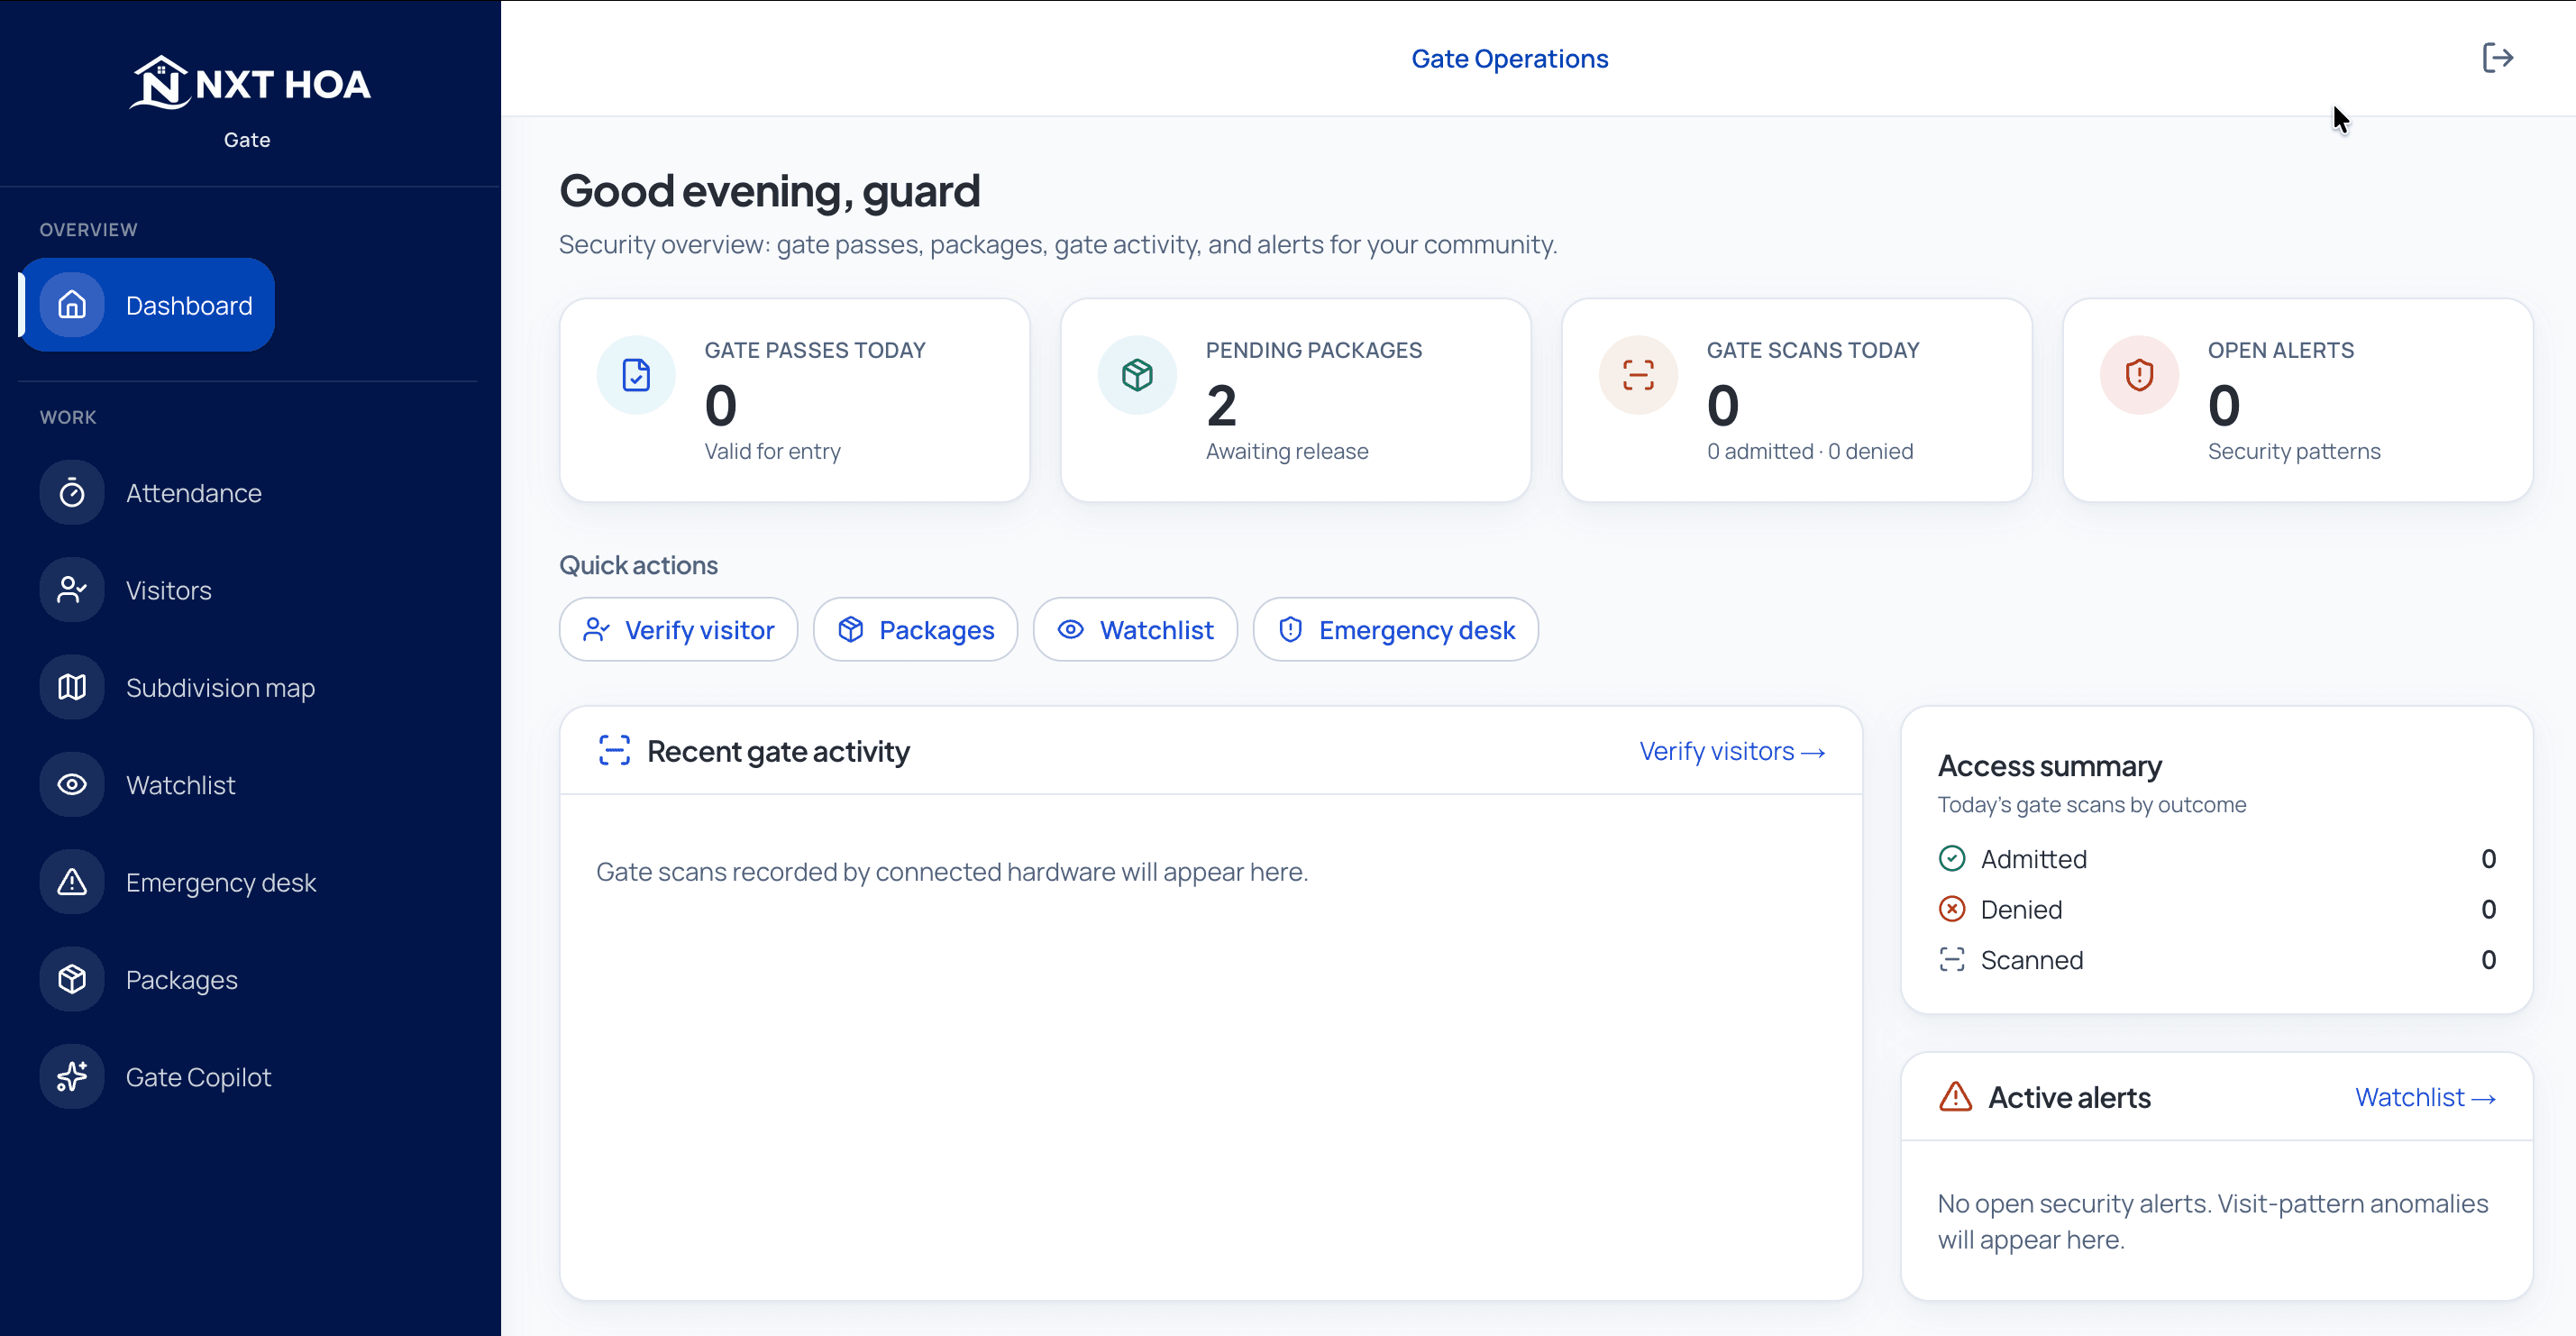Click the Awaiting release caption
The width and height of the screenshot is (2576, 1336).
tap(1286, 451)
